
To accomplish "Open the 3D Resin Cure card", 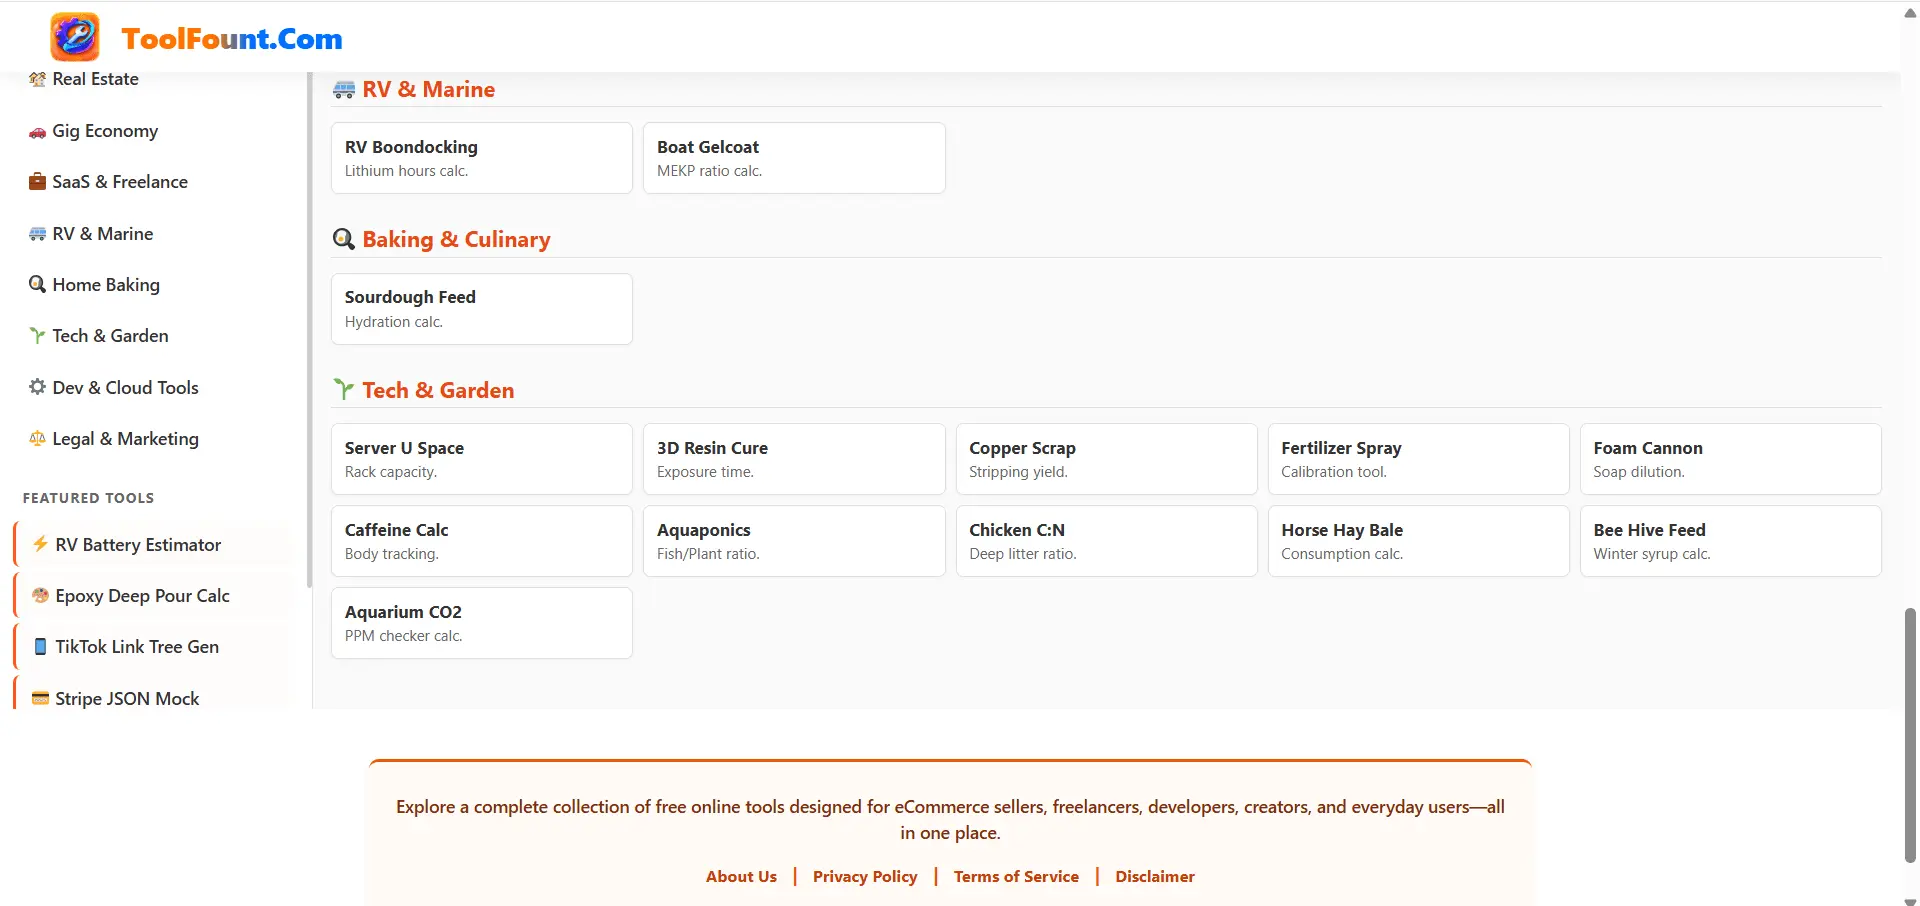I will [x=794, y=459].
